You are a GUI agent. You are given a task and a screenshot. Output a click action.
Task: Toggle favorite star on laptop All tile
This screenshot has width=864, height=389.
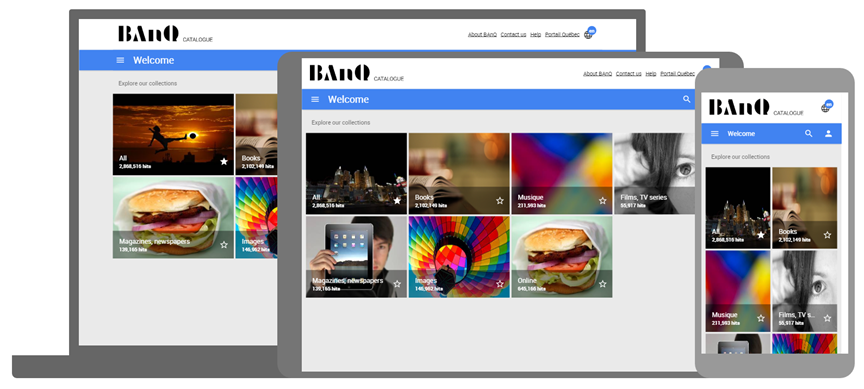coord(224,161)
